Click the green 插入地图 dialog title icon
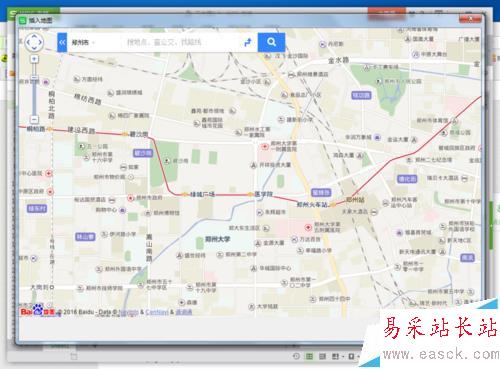 pos(23,20)
